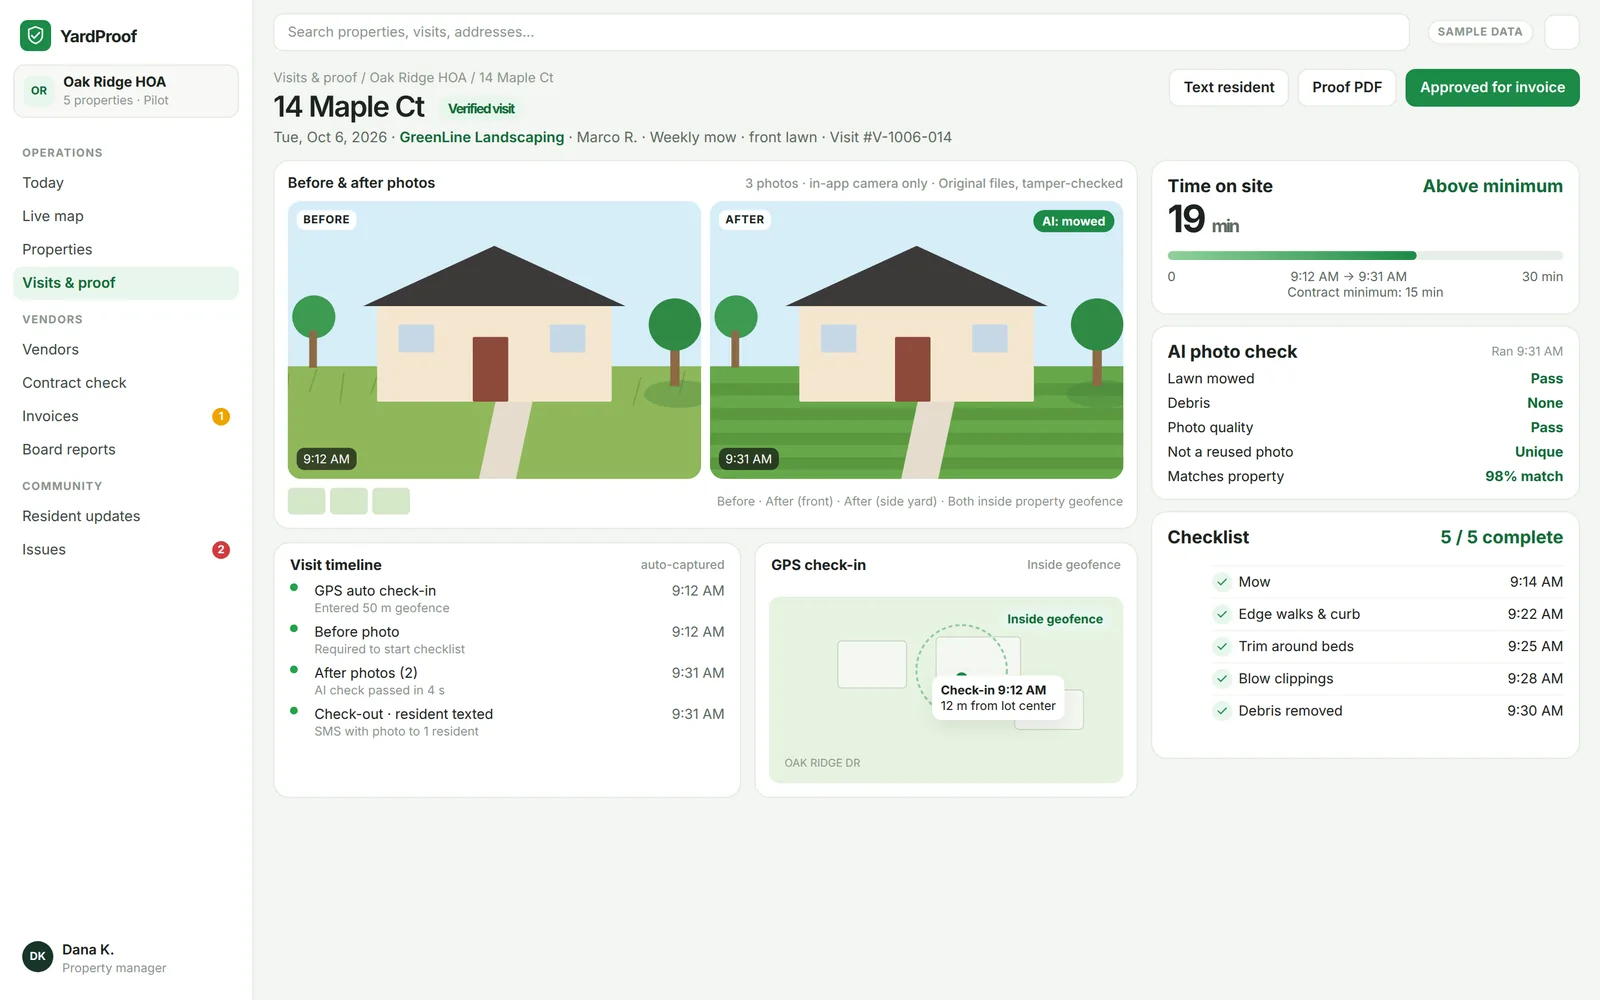Screen dimensions: 1600x1000
Task: Open Contract check in the sidebar
Action: [x=126, y=383]
